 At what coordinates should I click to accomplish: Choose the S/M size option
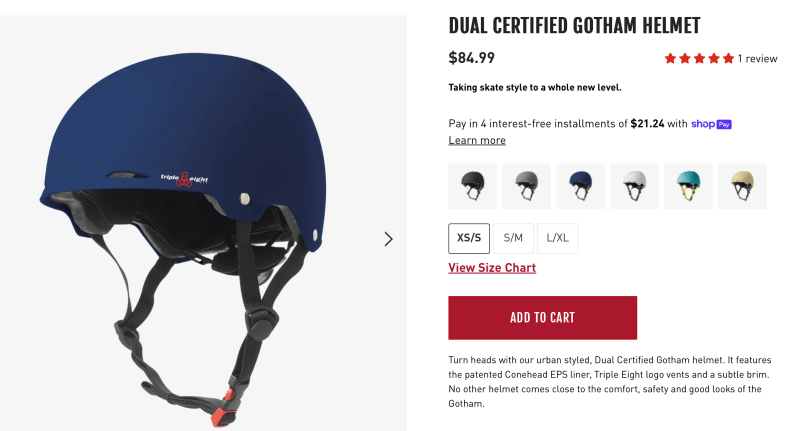(x=513, y=238)
